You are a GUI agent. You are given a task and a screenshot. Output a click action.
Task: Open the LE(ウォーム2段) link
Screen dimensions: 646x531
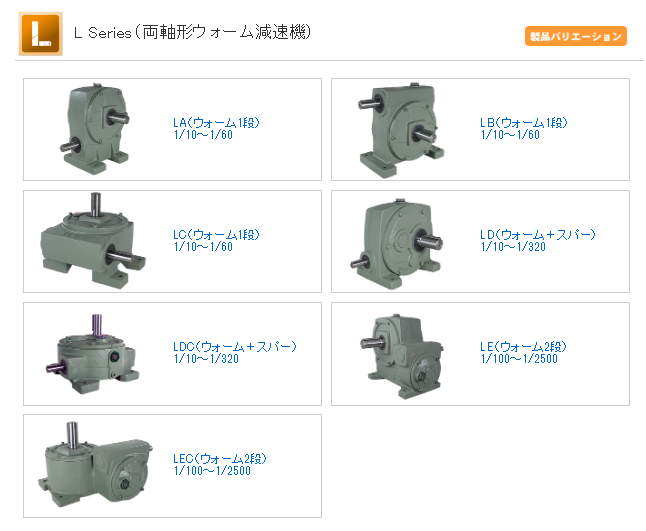[x=523, y=347]
